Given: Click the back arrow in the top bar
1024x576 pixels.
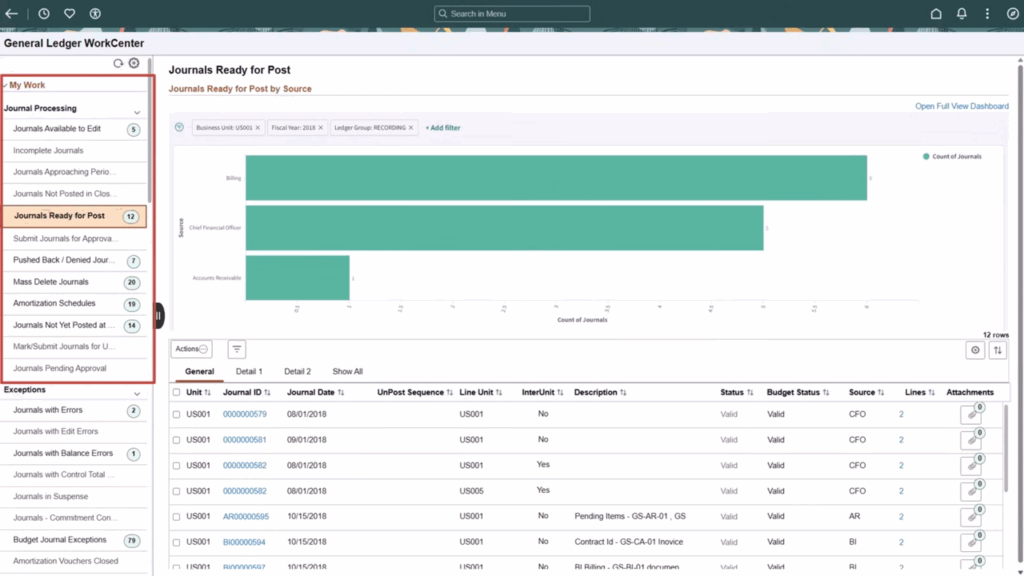Looking at the screenshot, I should tap(12, 14).
